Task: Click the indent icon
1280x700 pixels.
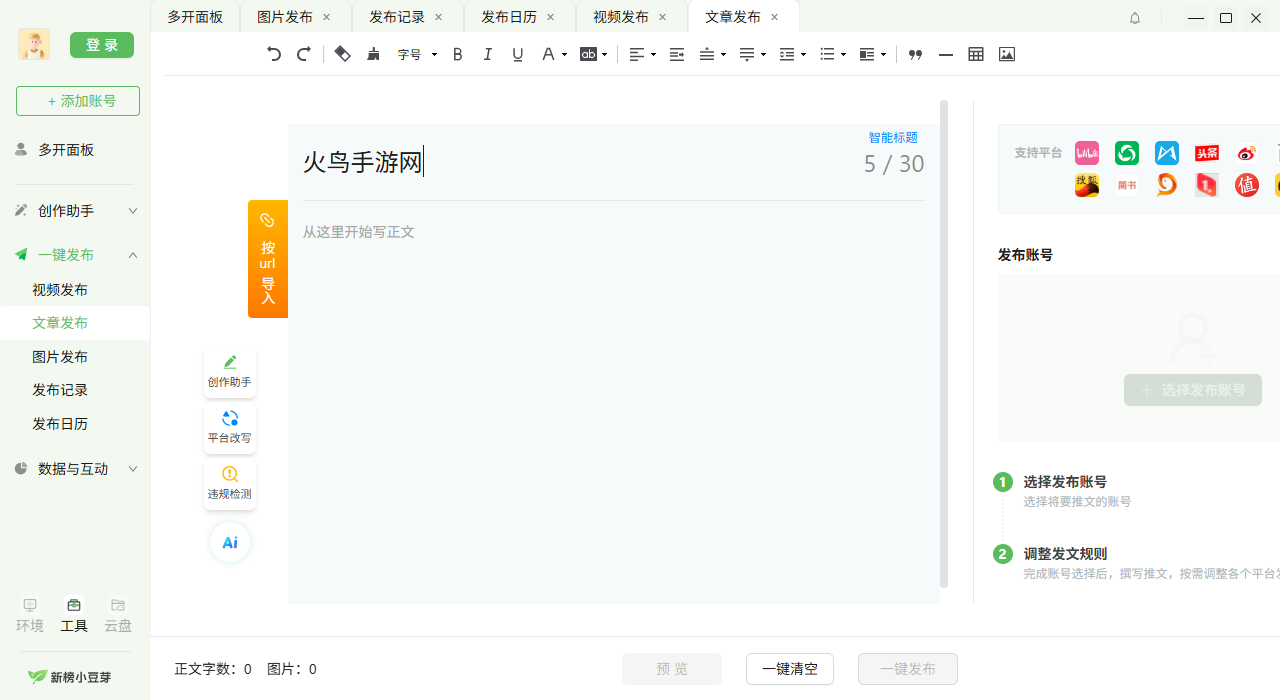Action: pyautogui.click(x=677, y=55)
